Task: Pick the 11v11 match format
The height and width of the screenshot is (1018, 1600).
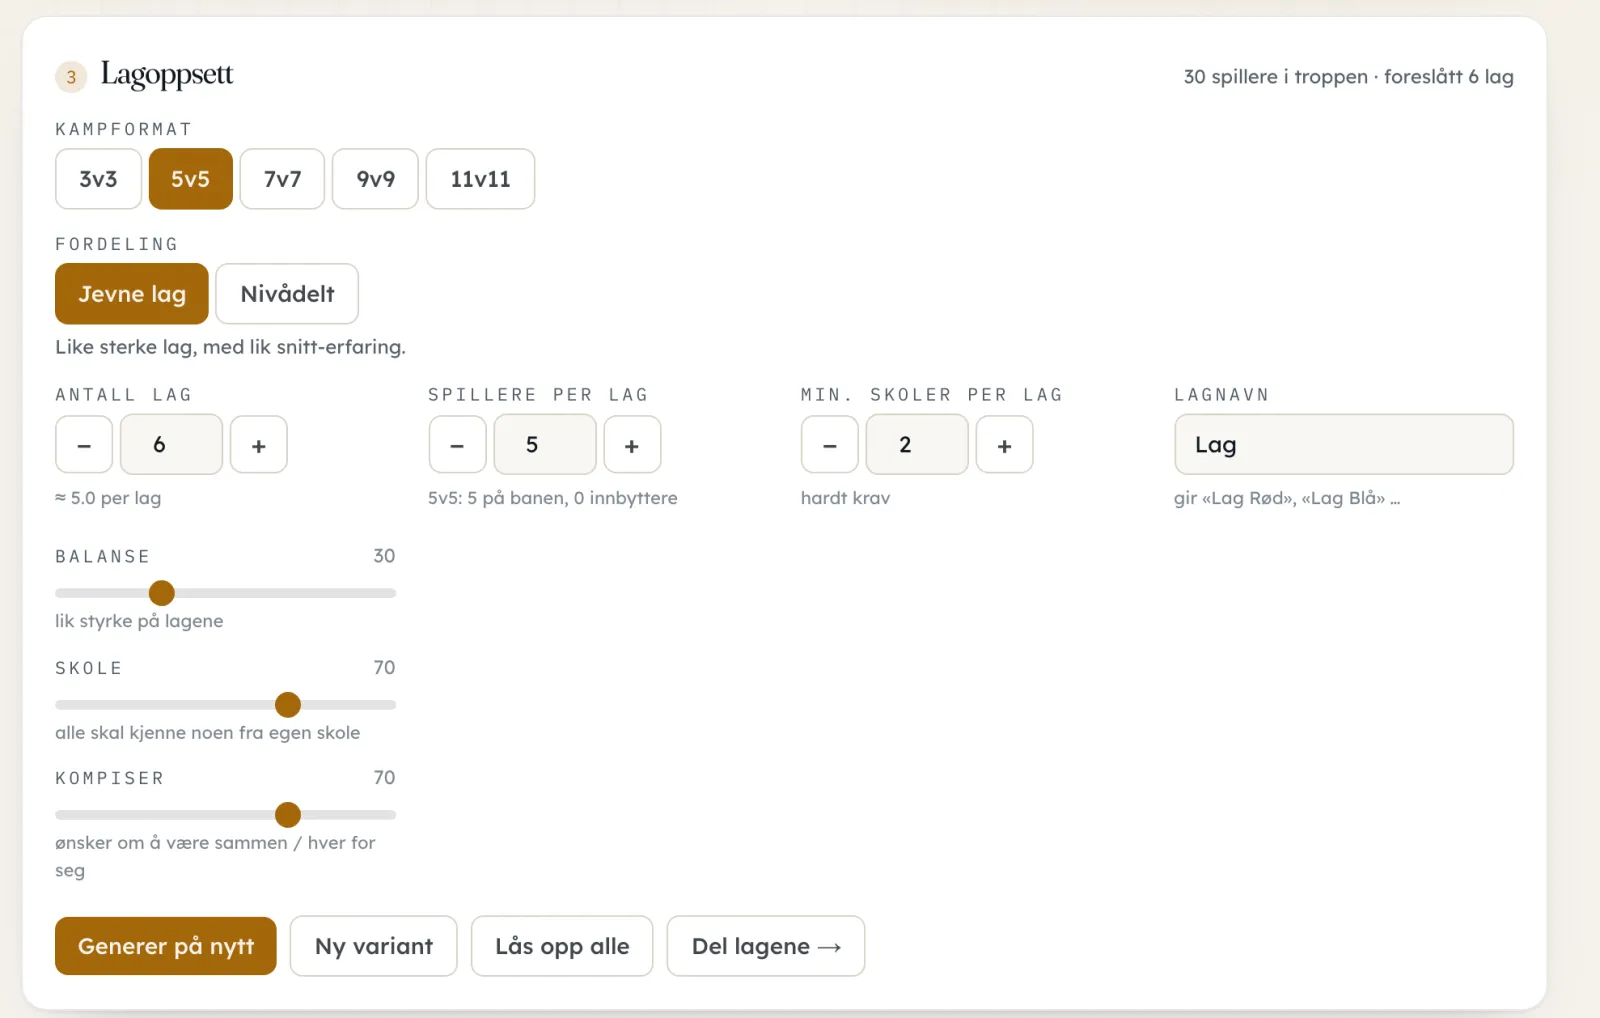Action: point(480,179)
